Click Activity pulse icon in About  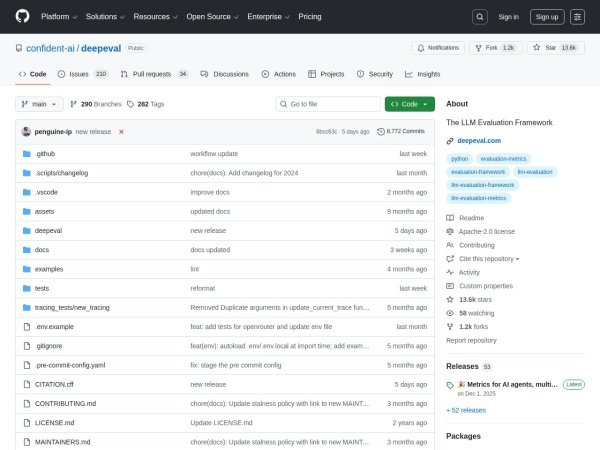(x=450, y=272)
